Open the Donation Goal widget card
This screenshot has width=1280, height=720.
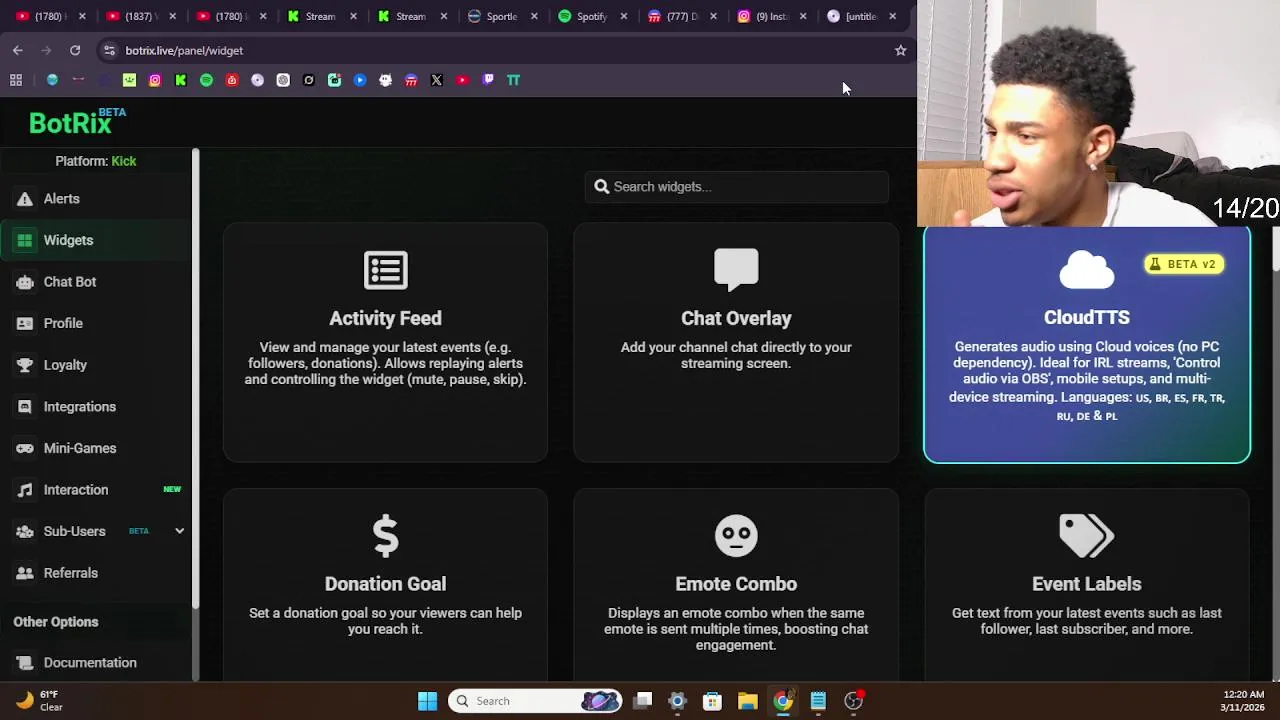[x=385, y=585]
